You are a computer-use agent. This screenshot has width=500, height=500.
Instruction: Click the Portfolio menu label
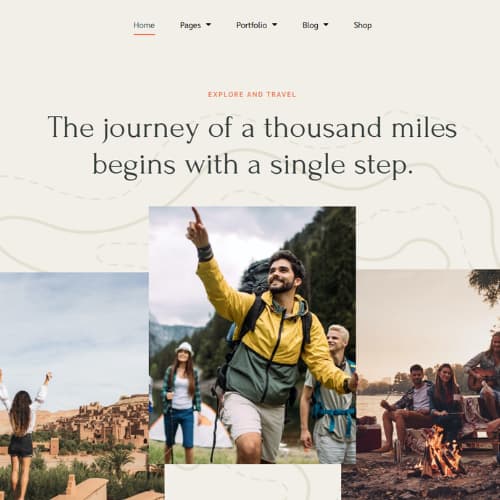[x=251, y=25]
